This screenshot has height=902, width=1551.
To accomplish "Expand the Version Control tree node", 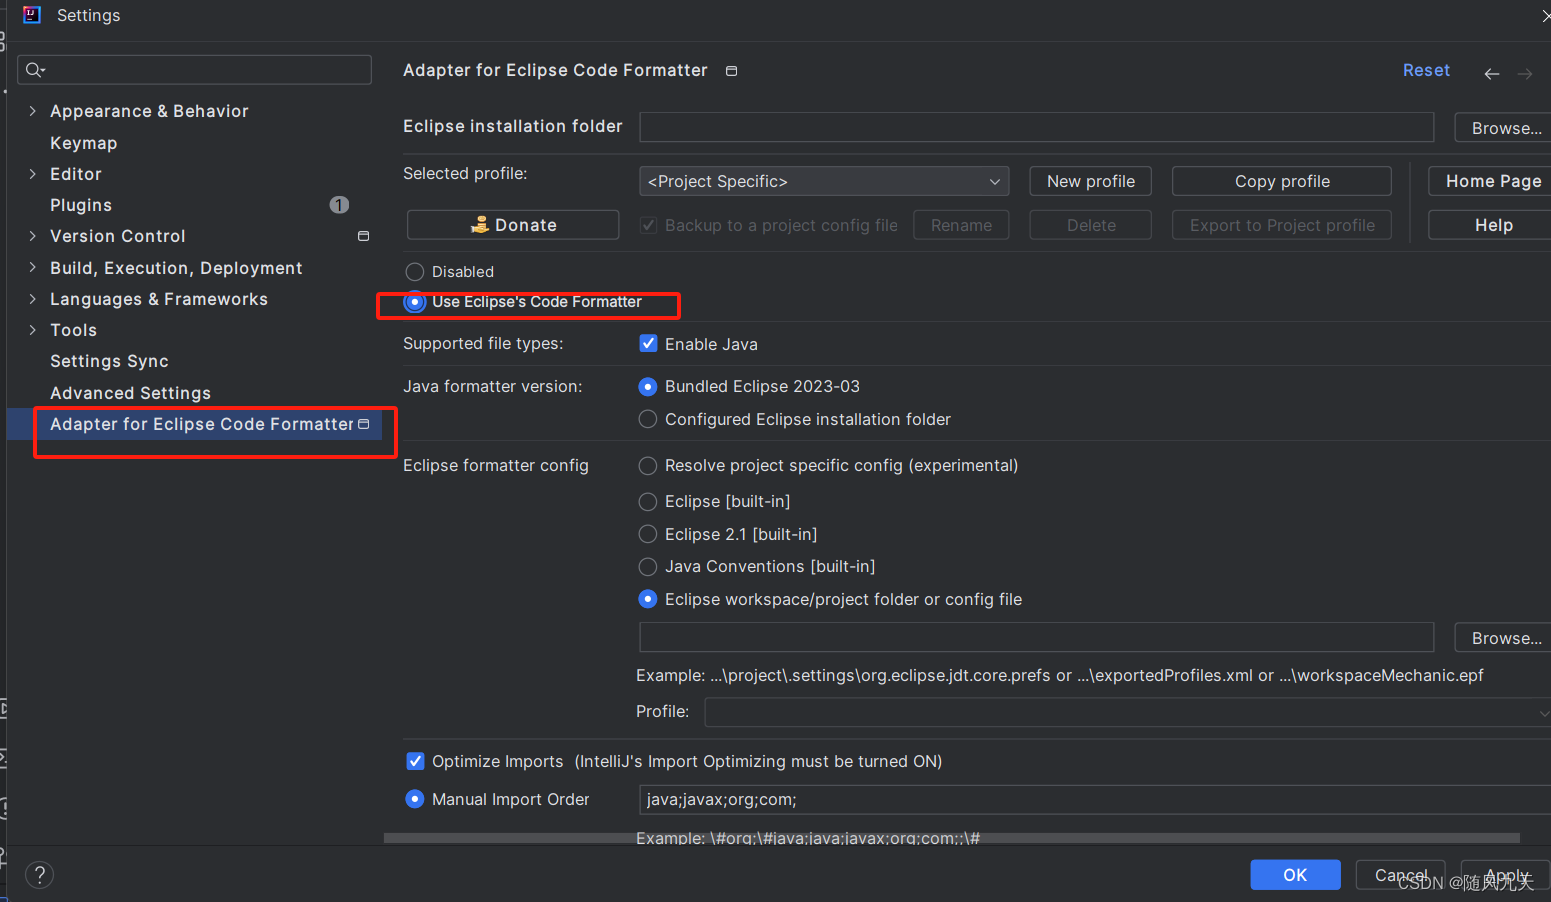I will coord(32,236).
